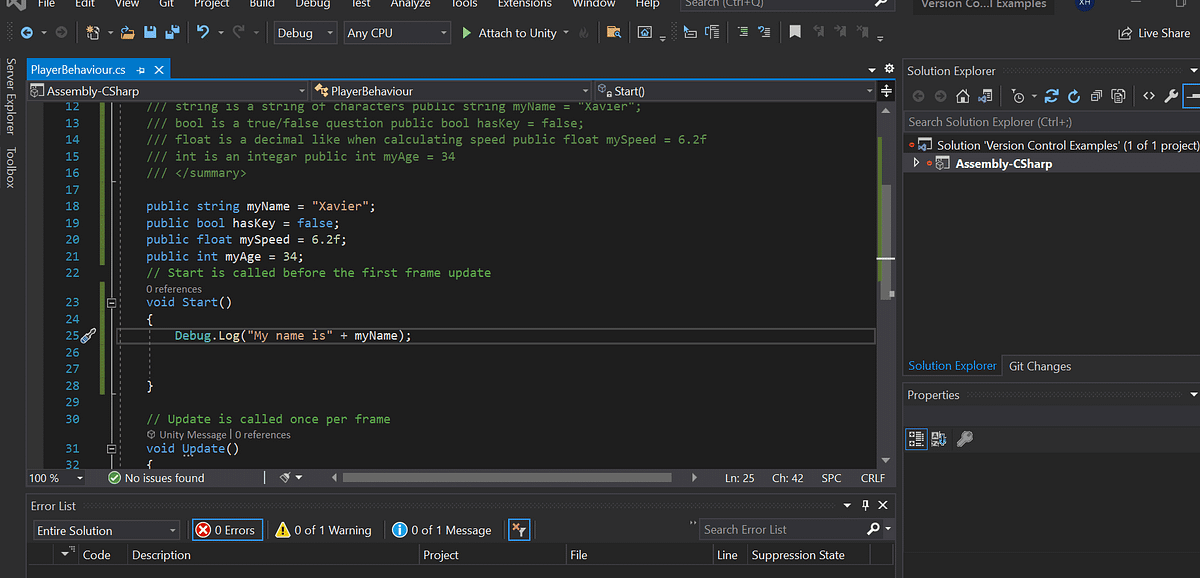Click the green Attach to Unity play icon
The image size is (1200, 578).
(467, 33)
